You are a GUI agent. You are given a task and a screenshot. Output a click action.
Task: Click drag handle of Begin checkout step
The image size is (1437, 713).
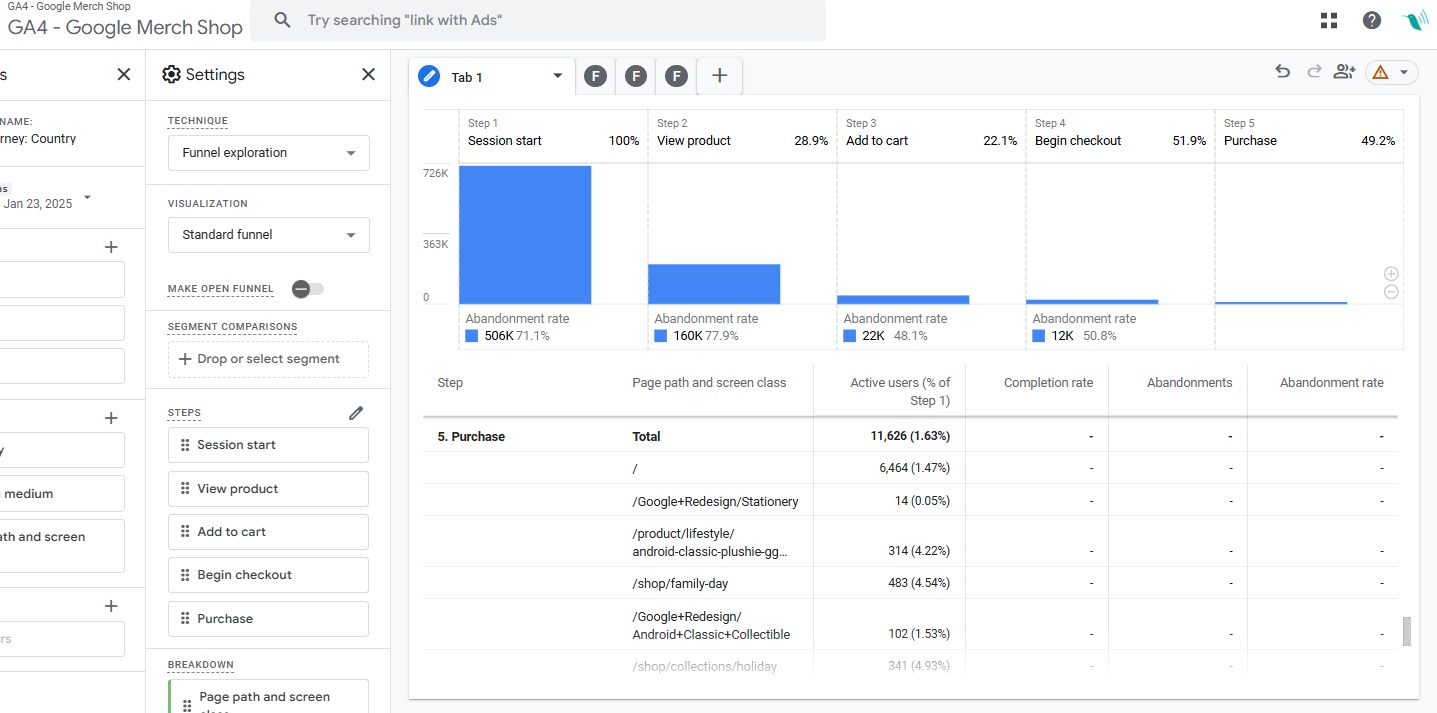[x=185, y=575]
